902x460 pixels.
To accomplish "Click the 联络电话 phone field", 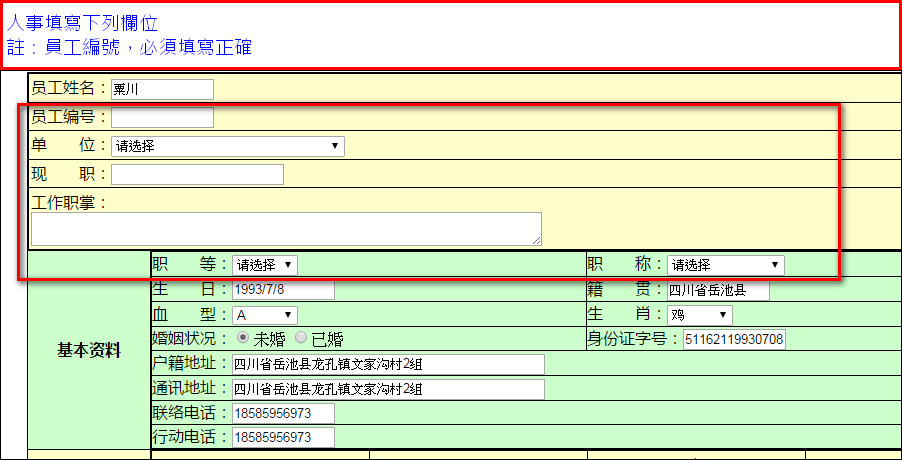I will click(282, 413).
